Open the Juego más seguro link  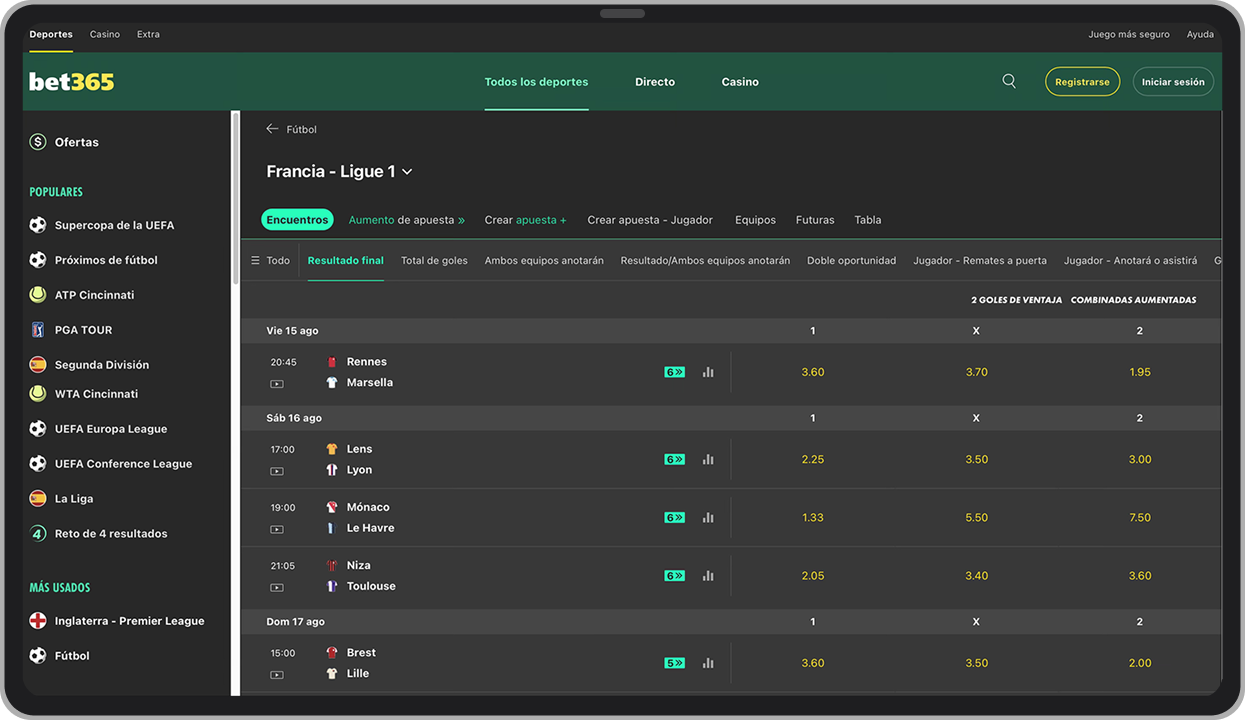click(1129, 34)
